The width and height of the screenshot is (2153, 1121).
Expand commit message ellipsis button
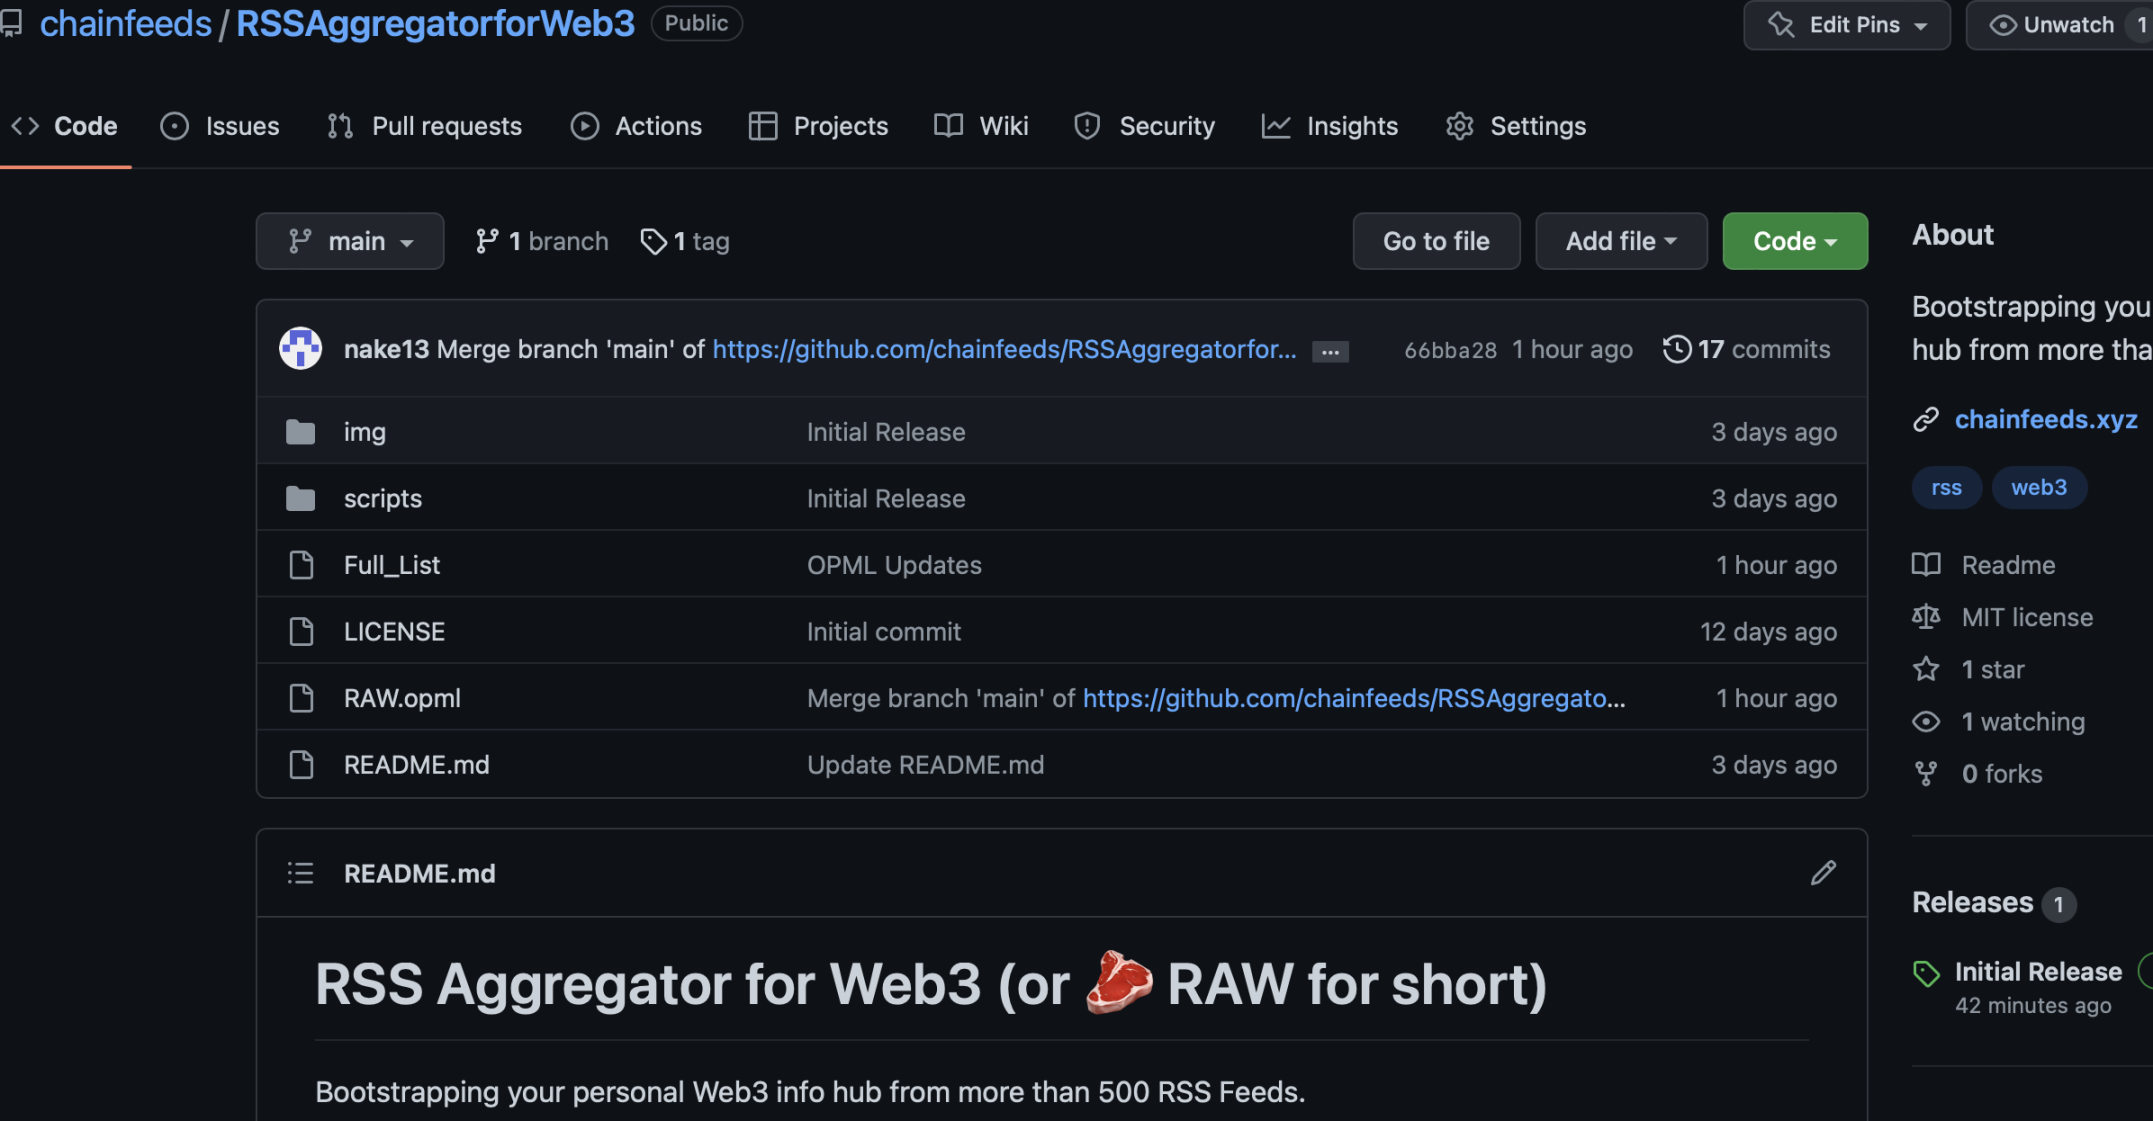click(x=1330, y=351)
